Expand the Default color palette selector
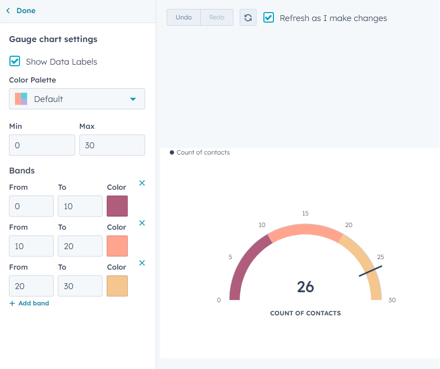The height and width of the screenshot is (369, 440). pyautogui.click(x=77, y=99)
